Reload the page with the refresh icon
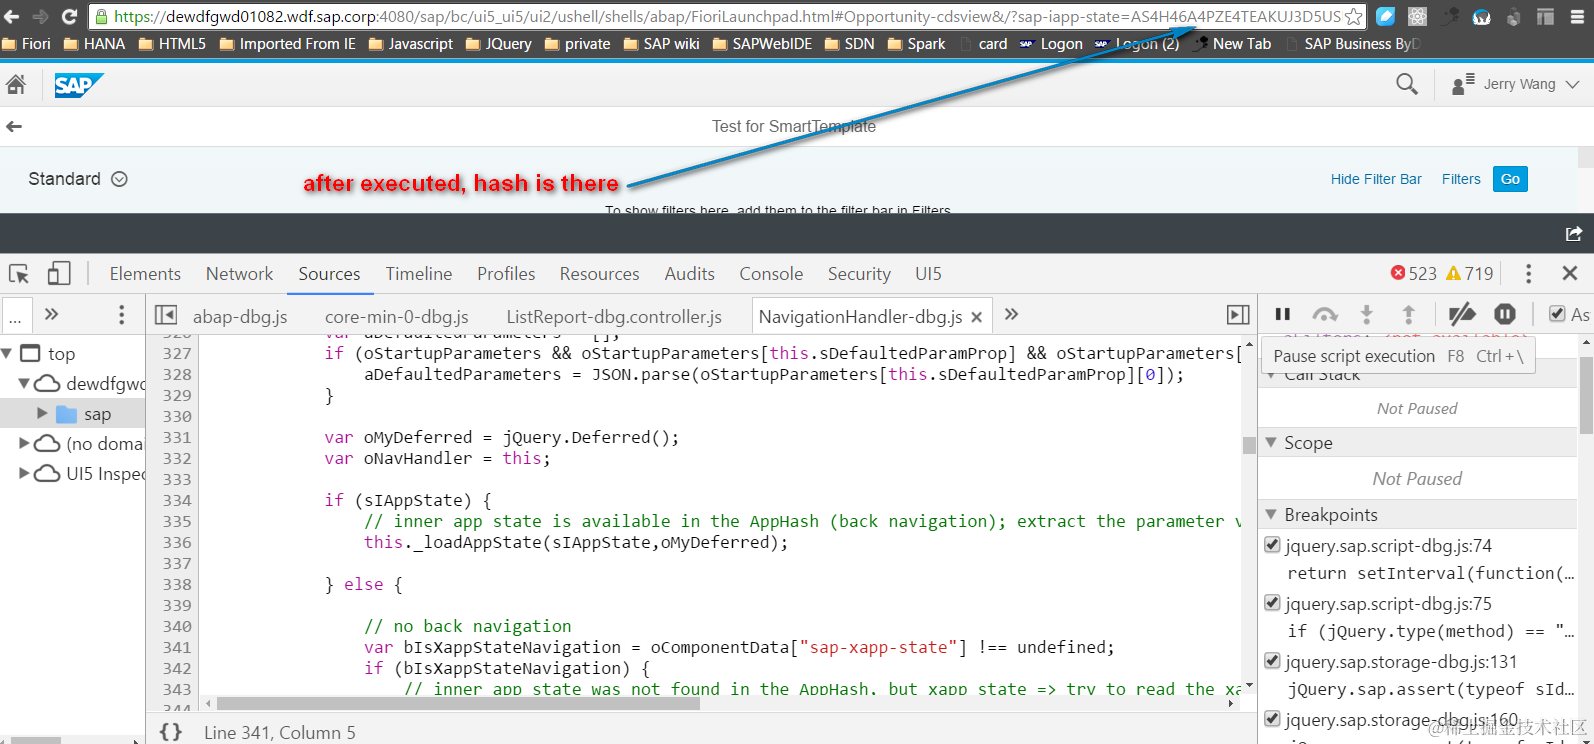 click(x=69, y=16)
